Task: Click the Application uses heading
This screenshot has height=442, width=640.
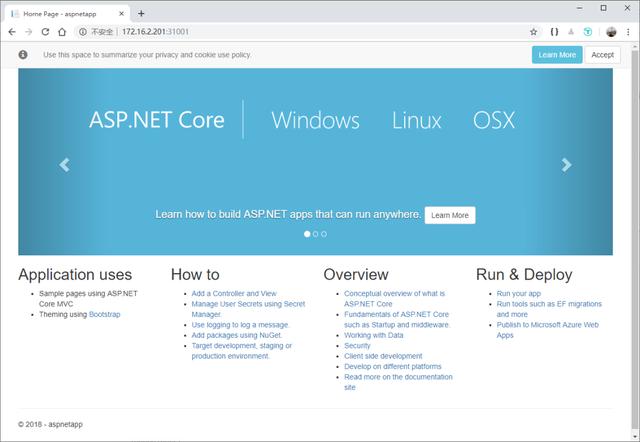Action: pos(75,274)
